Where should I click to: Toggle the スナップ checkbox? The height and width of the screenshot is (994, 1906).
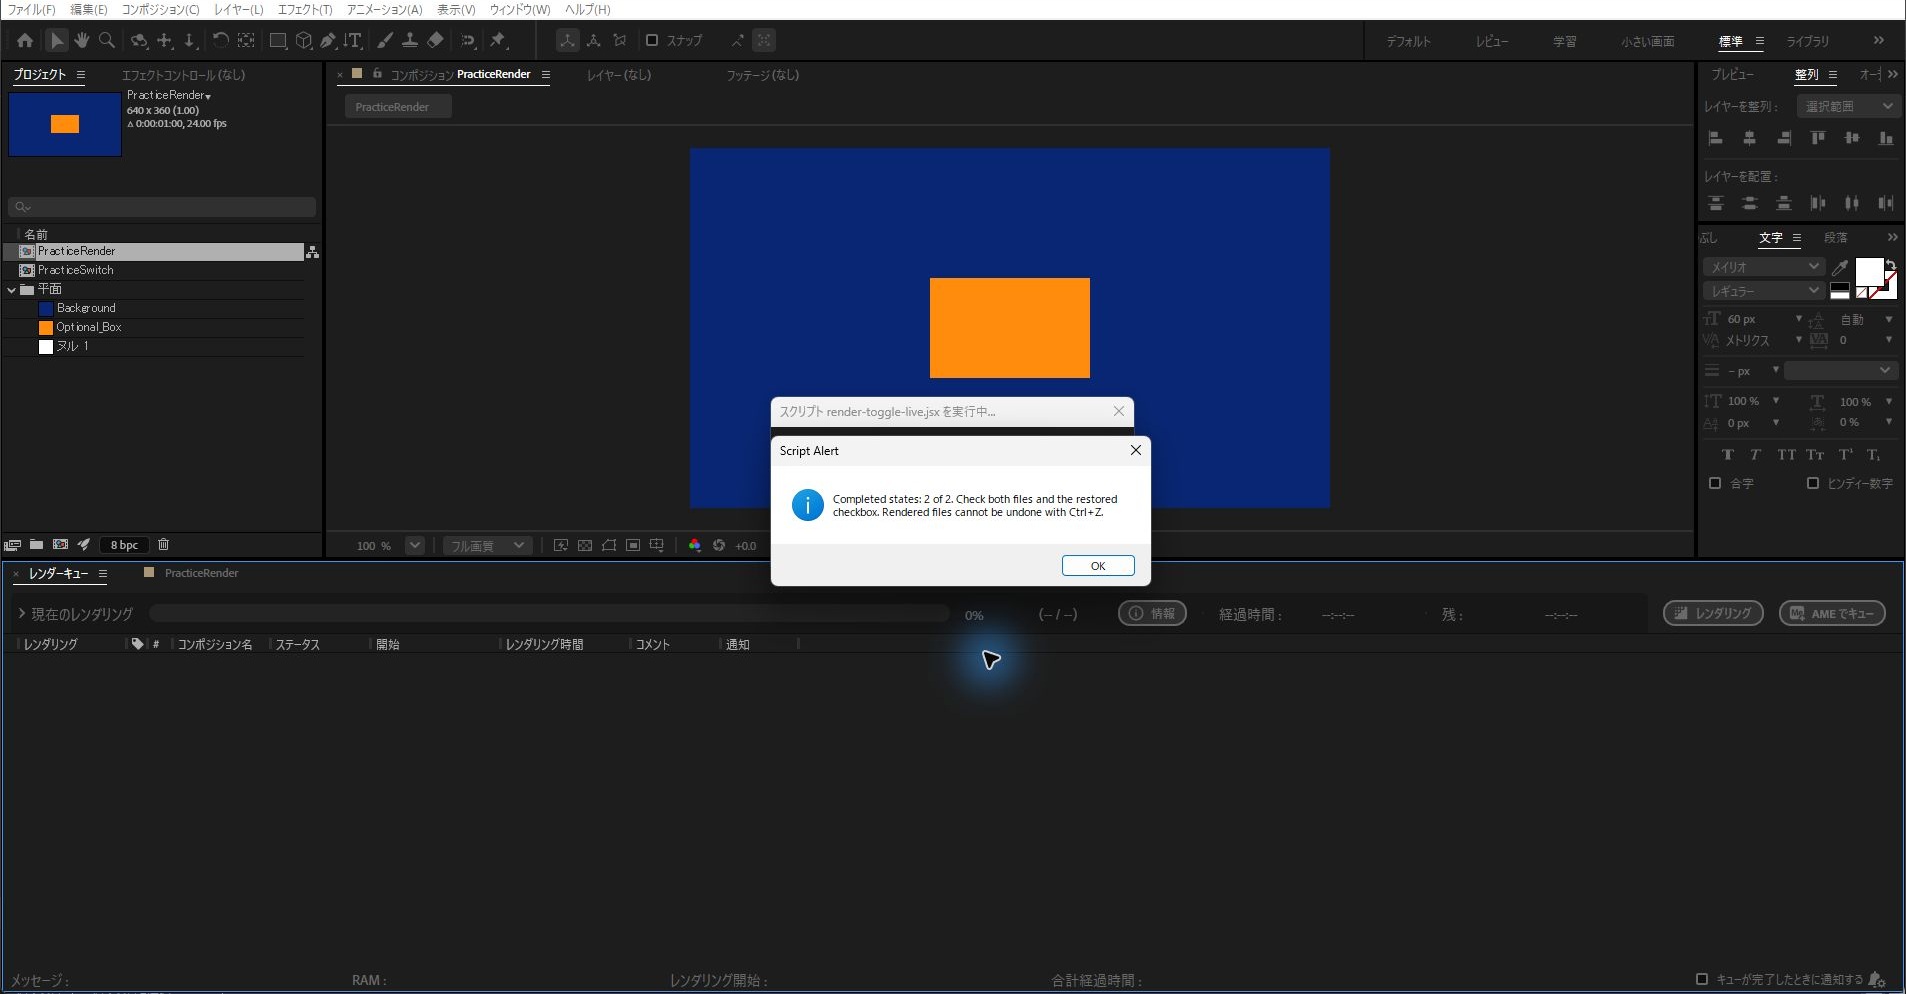(652, 41)
